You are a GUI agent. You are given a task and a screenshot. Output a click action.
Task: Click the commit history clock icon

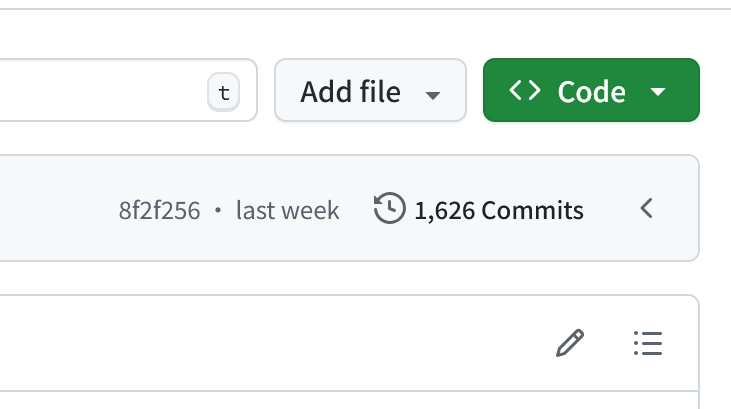point(390,208)
